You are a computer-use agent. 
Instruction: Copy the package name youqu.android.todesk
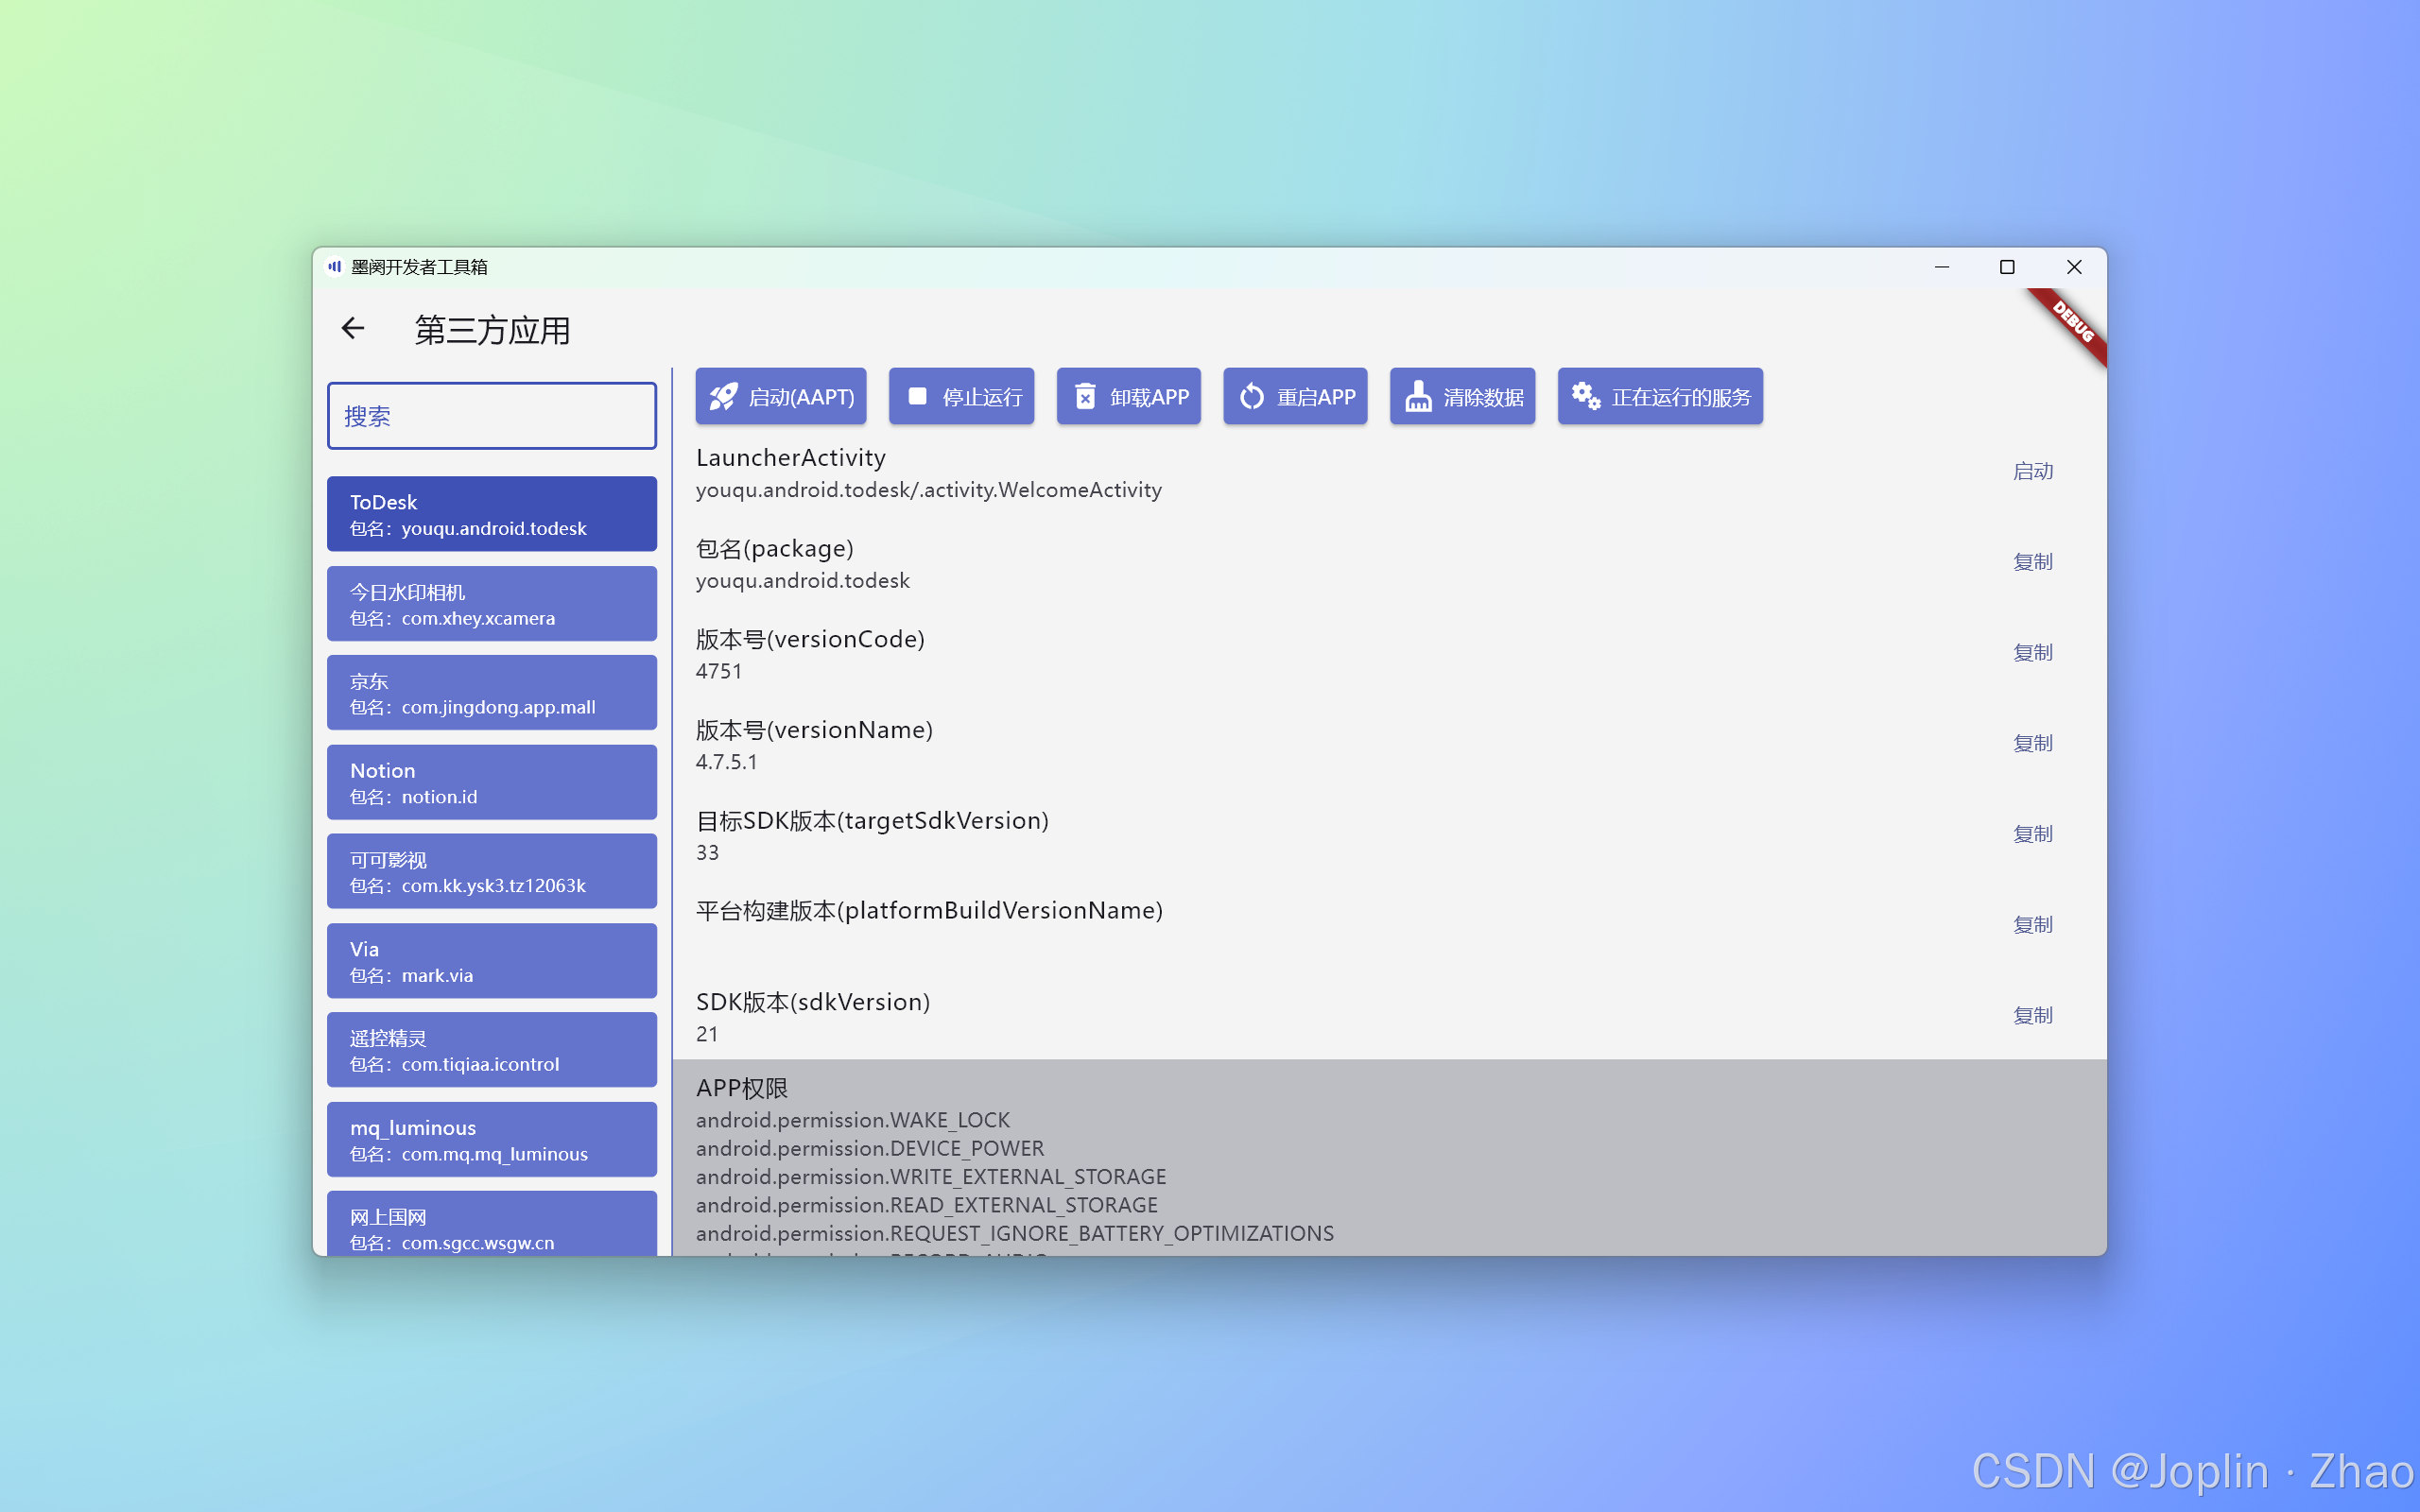click(x=2032, y=562)
